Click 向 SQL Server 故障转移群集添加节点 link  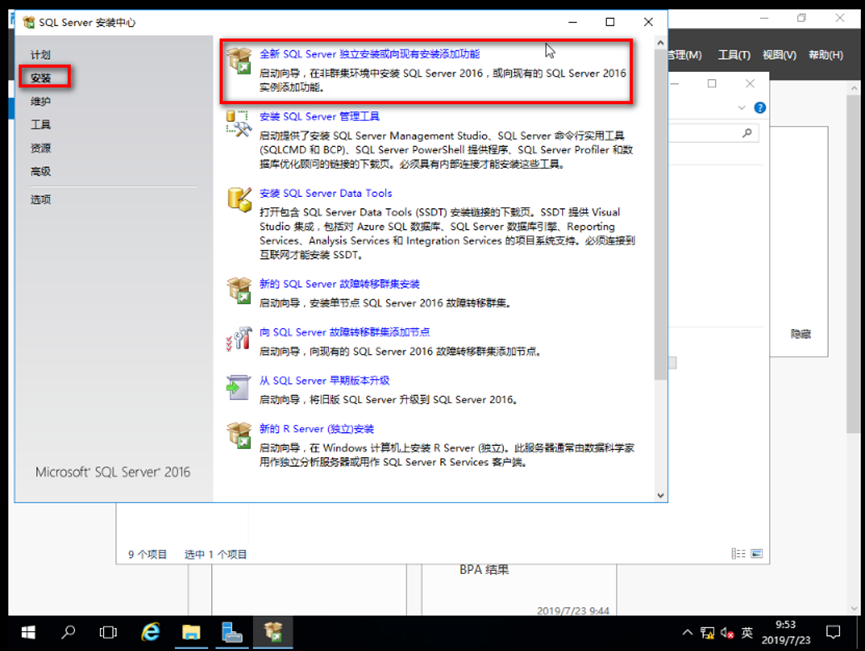(344, 332)
